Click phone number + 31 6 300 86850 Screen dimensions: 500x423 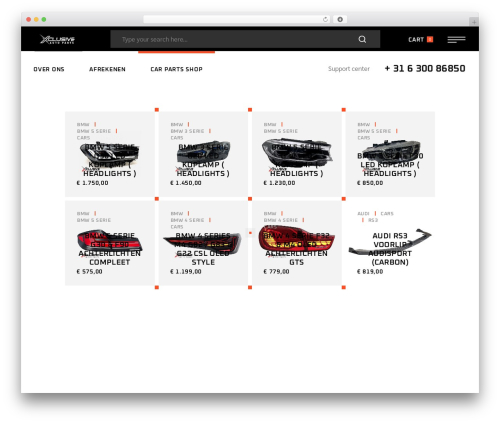[x=425, y=68]
